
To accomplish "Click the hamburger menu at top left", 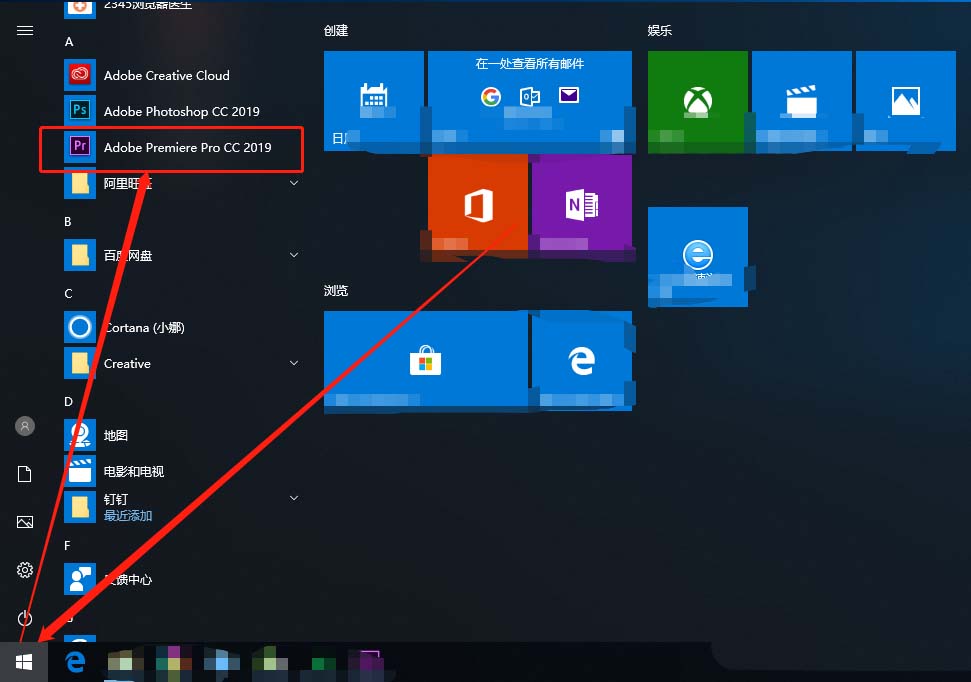I will [25, 30].
